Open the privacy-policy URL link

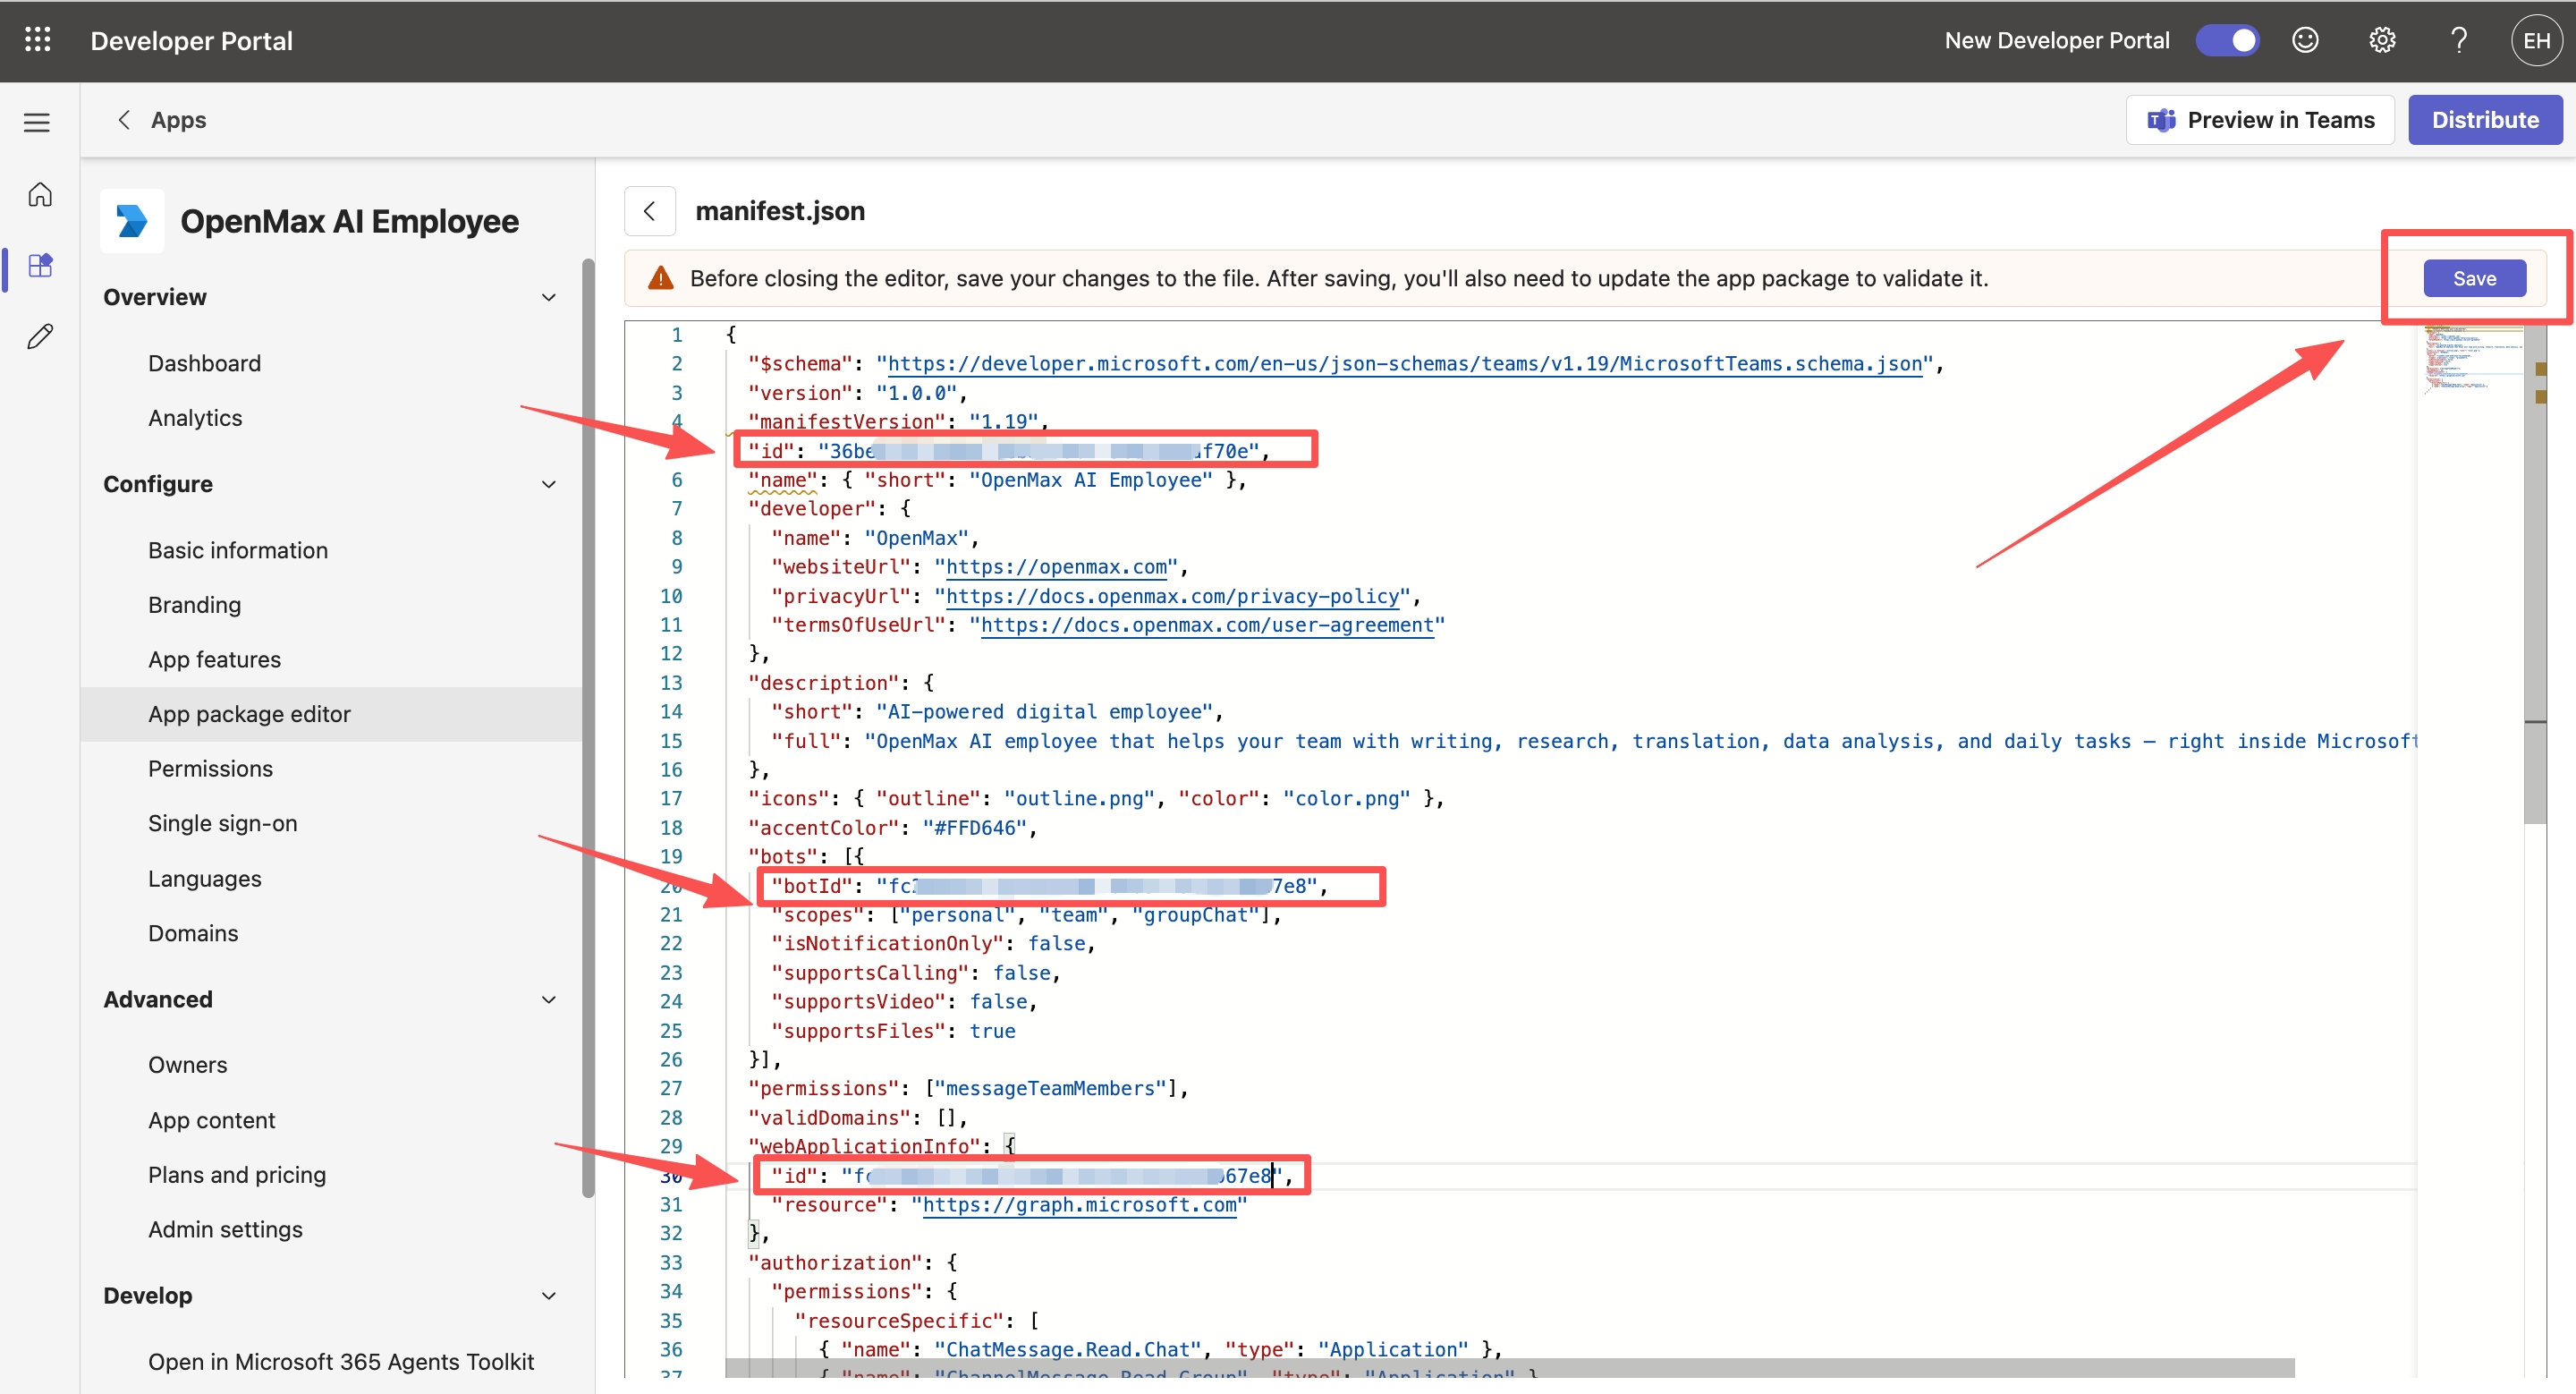click(x=1173, y=596)
